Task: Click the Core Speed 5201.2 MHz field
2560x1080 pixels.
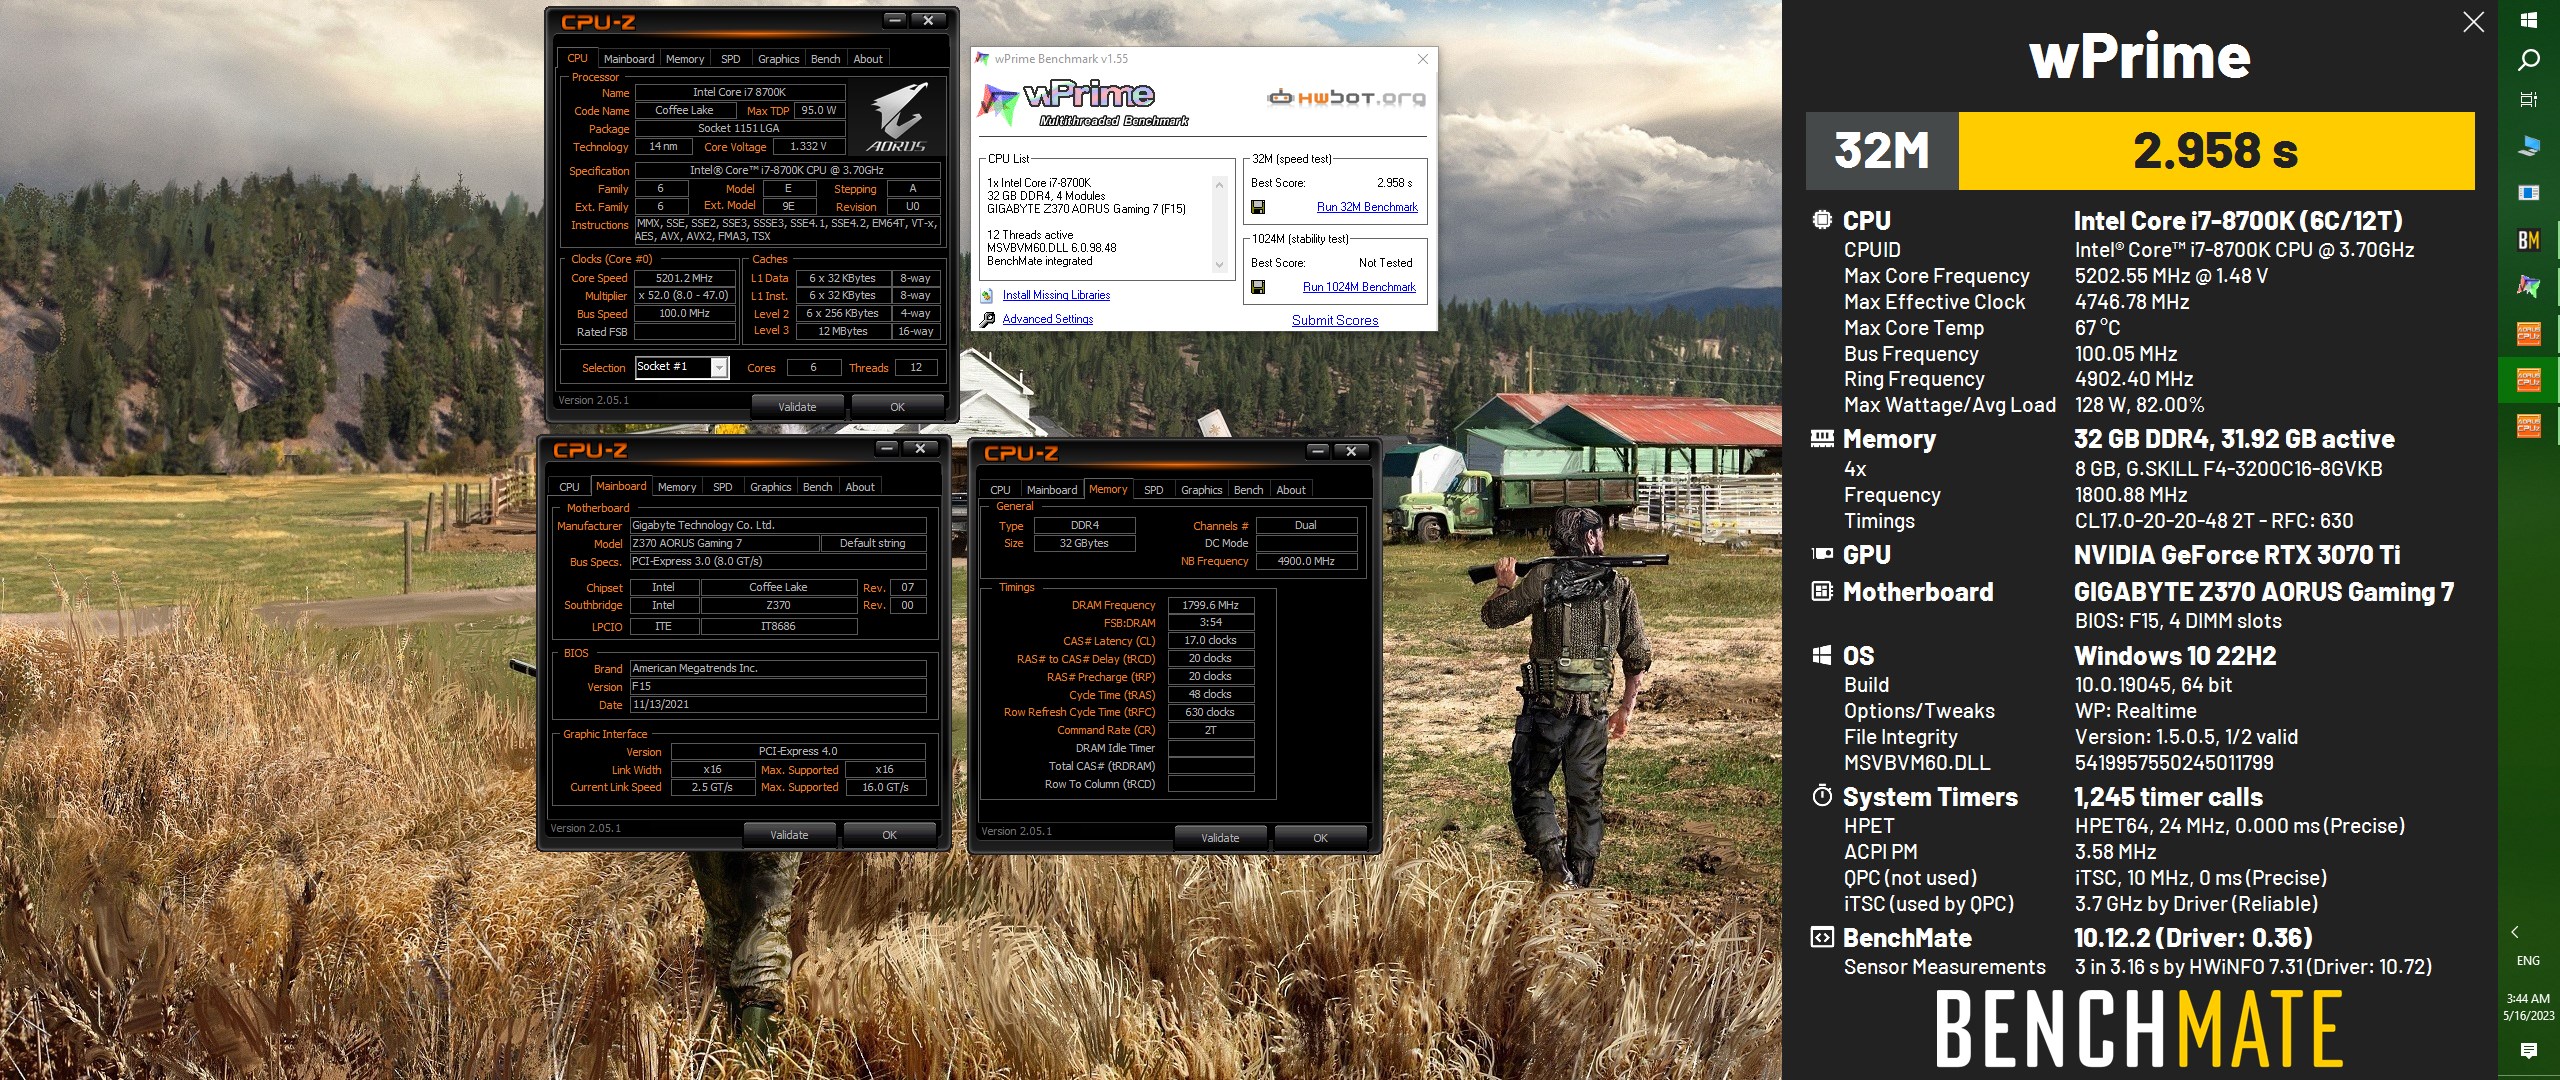Action: [685, 278]
